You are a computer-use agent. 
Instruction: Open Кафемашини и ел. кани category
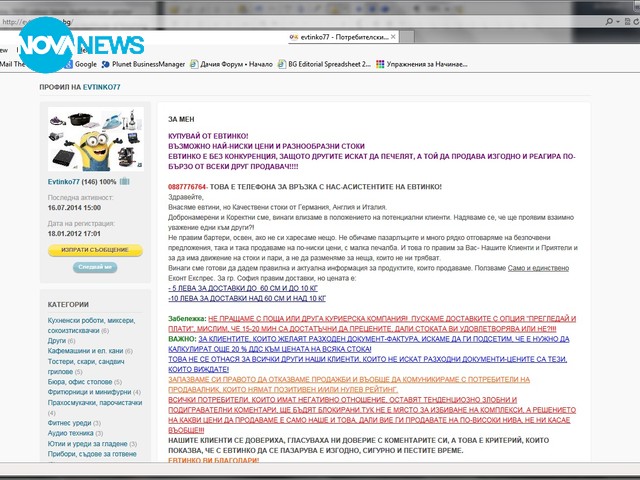85,351
